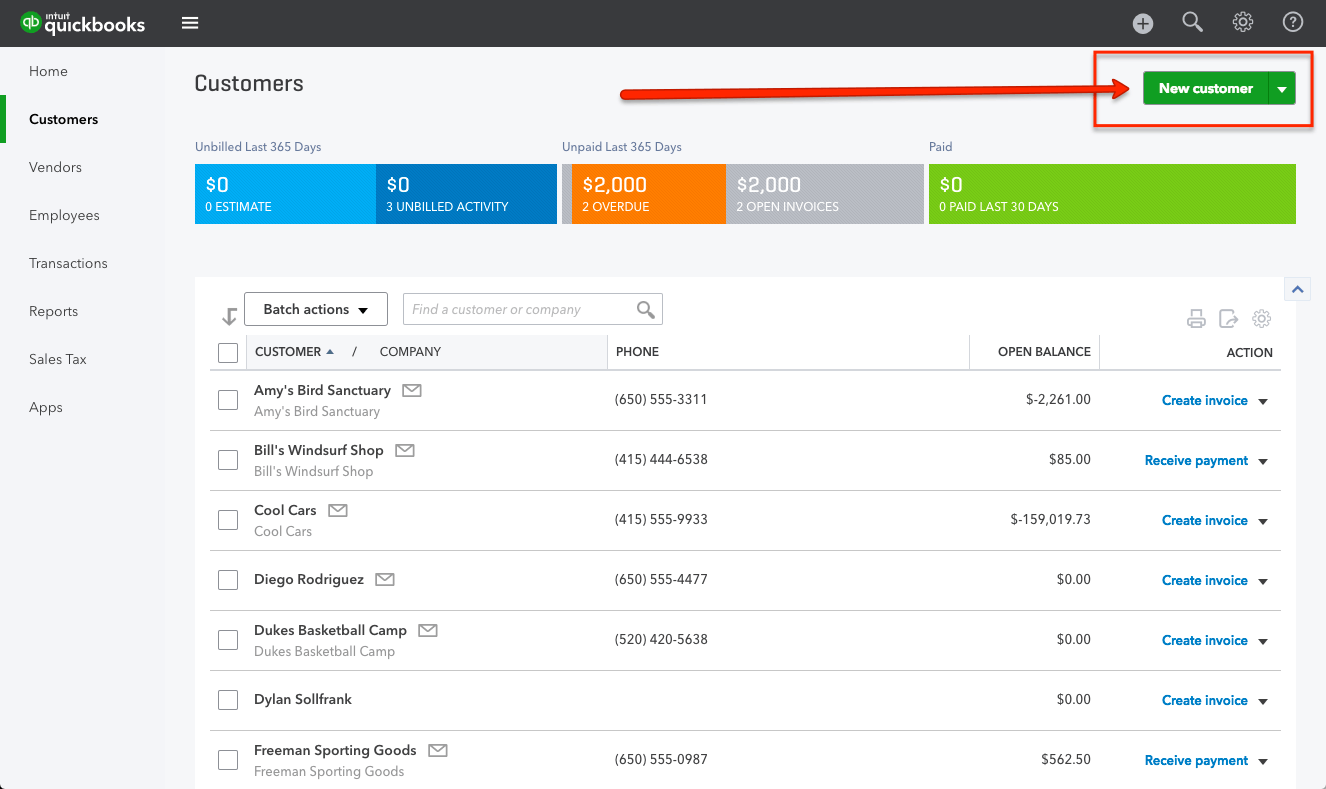This screenshot has height=789, width=1326.
Task: Click the sort arrow beside Batch actions
Action: [229, 316]
